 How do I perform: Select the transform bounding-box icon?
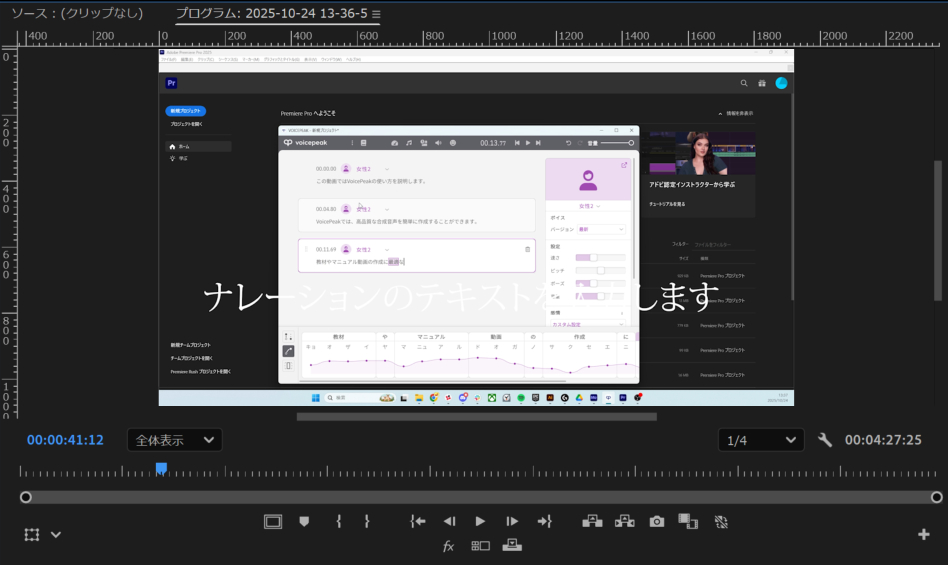click(32, 535)
